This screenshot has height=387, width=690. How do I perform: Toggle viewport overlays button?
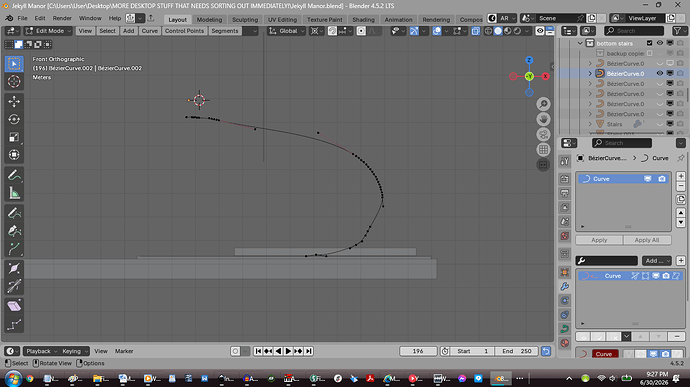click(x=437, y=31)
